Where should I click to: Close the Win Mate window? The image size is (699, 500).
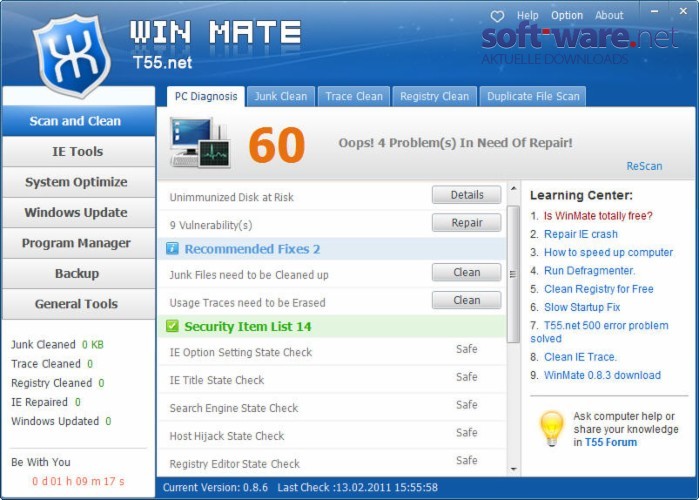pyautogui.click(x=683, y=12)
